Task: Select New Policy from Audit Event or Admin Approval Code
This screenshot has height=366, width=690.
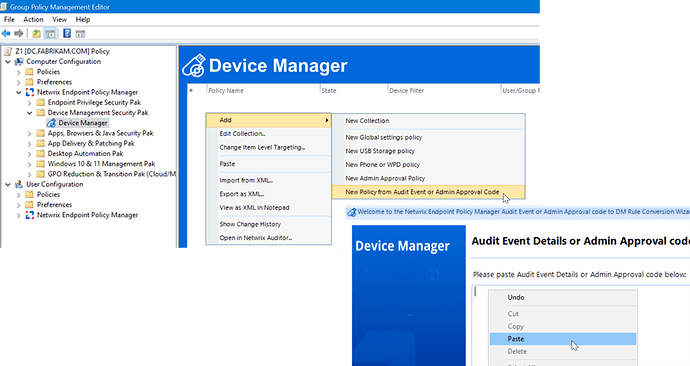Action: [x=428, y=192]
